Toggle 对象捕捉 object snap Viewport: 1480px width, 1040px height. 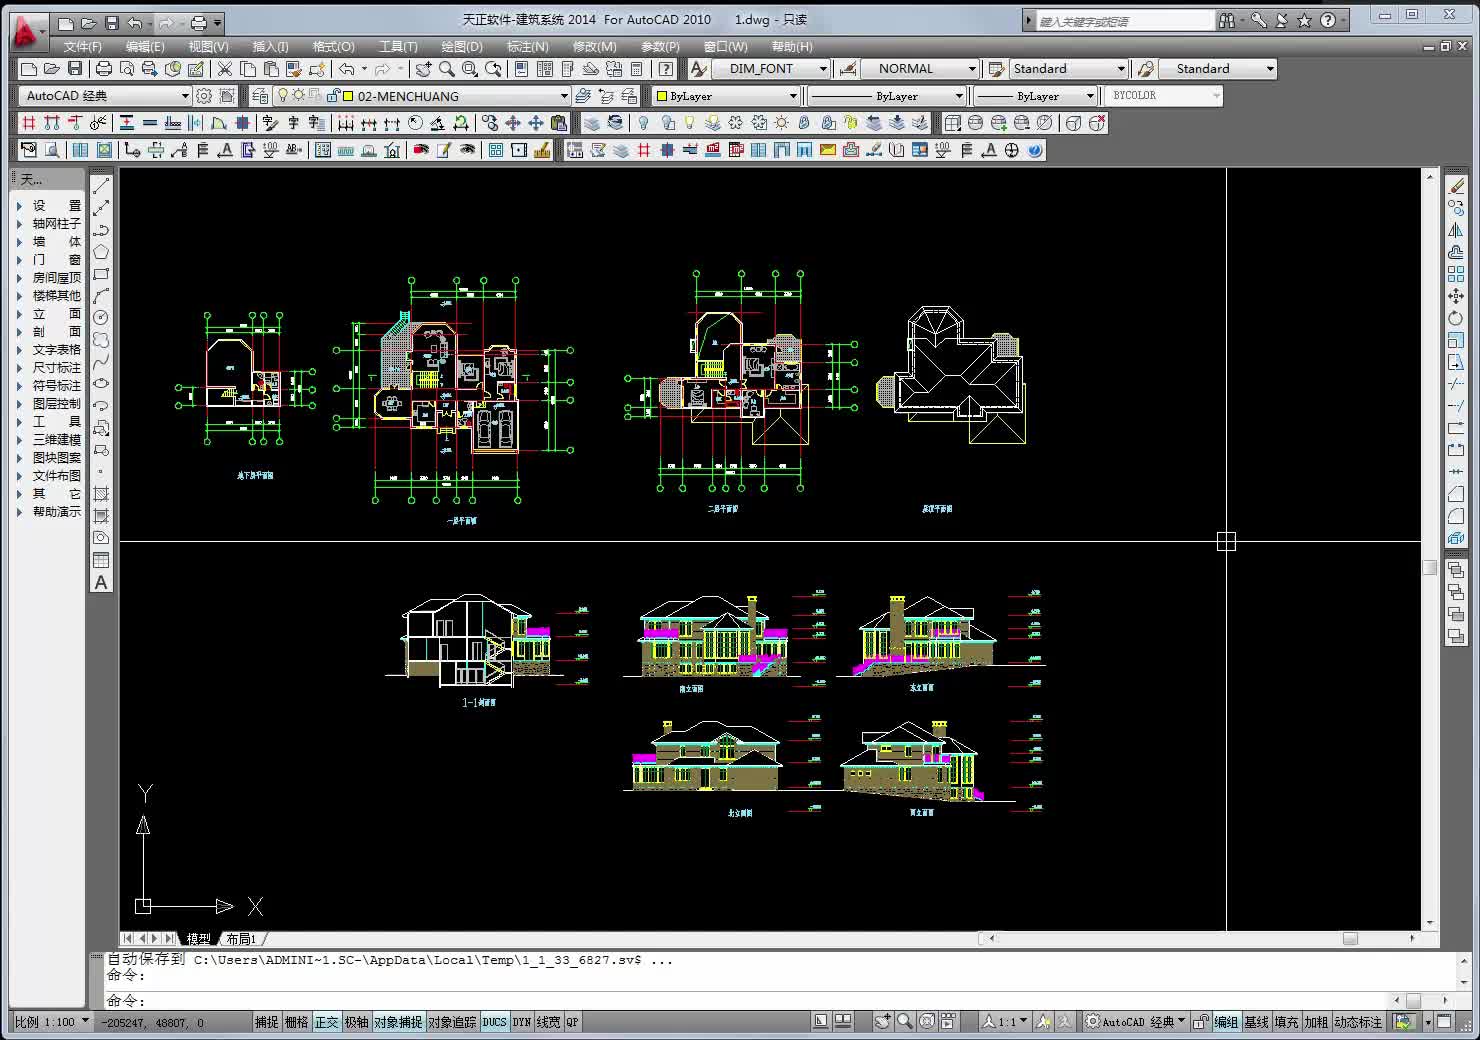point(398,1022)
